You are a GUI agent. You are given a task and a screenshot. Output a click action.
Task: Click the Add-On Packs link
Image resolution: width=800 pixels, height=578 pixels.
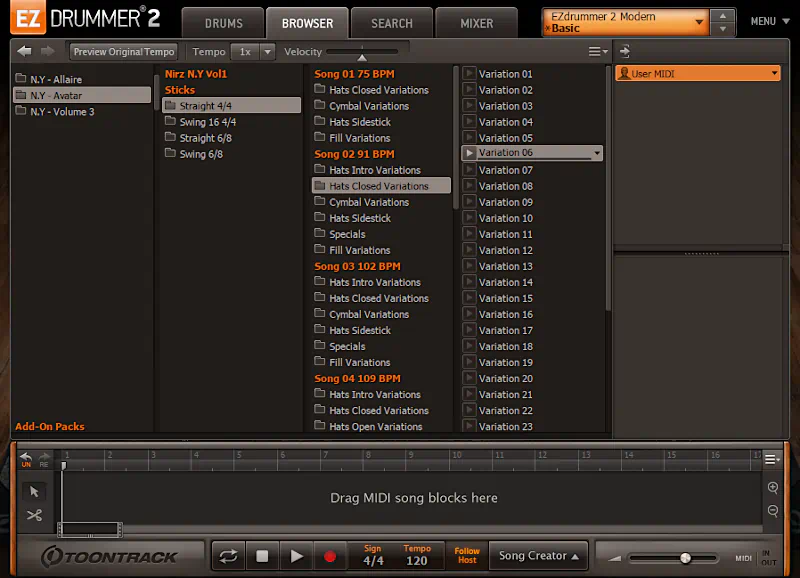(x=49, y=426)
